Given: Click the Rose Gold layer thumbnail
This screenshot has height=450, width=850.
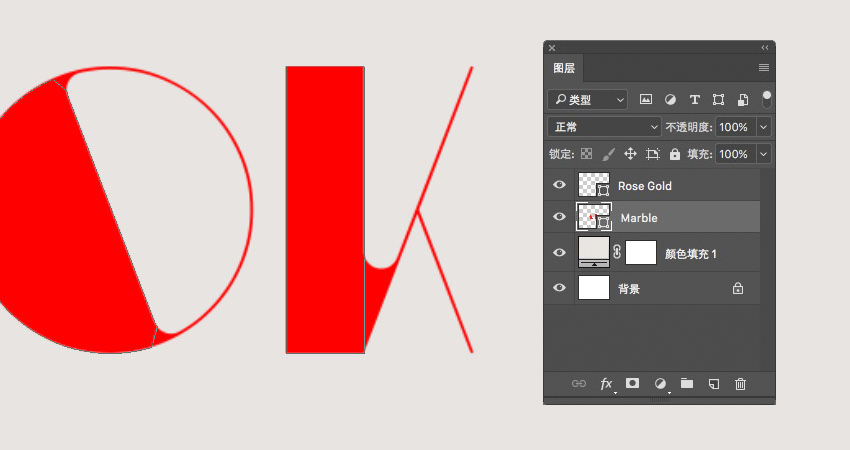Looking at the screenshot, I should (594, 185).
